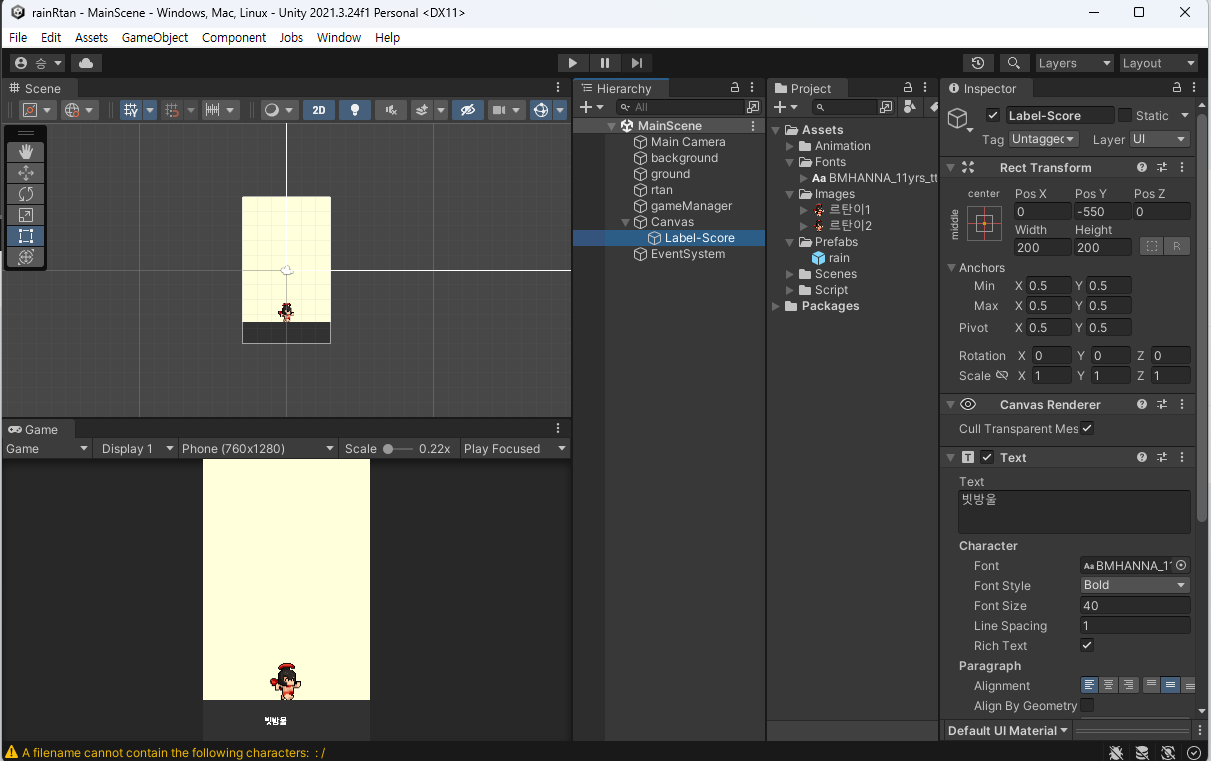
Task: Toggle 2D view mode in Scene
Action: 319,110
